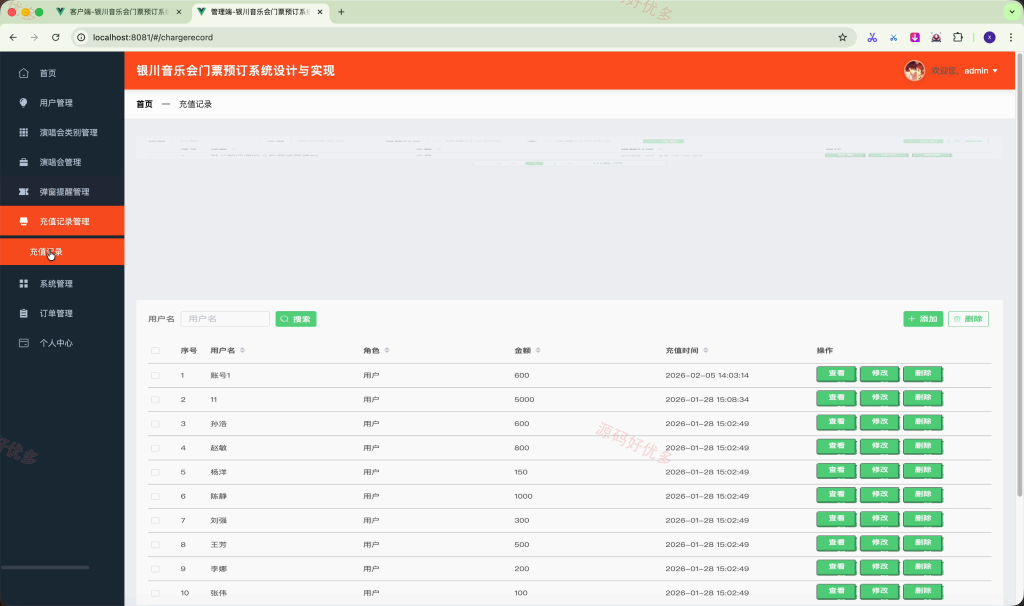This screenshot has width=1024, height=606.
Task: Click the pink download extension icon
Action: 915,37
